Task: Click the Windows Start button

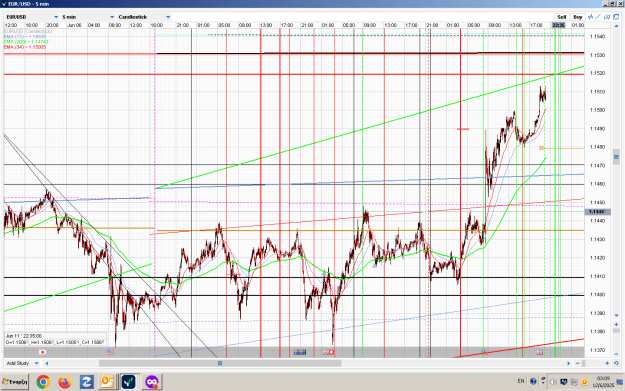Action: click(15, 382)
